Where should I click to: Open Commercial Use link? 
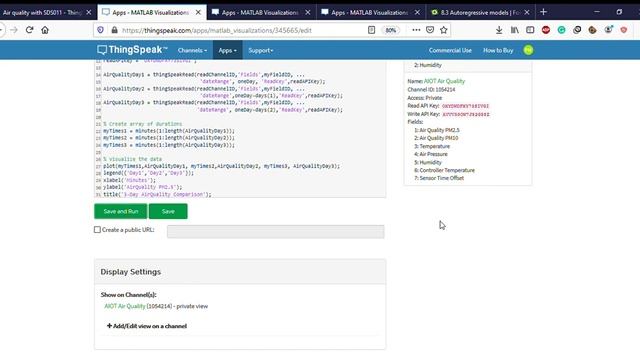pos(450,50)
